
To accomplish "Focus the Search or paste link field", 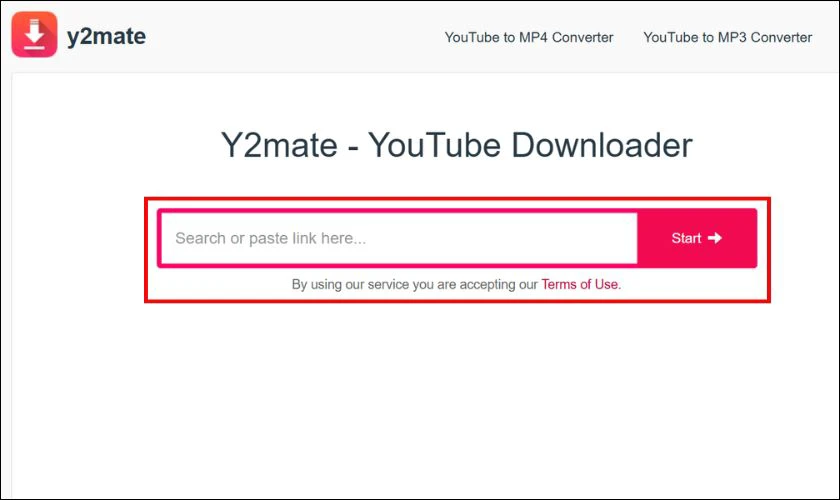I will (399, 238).
